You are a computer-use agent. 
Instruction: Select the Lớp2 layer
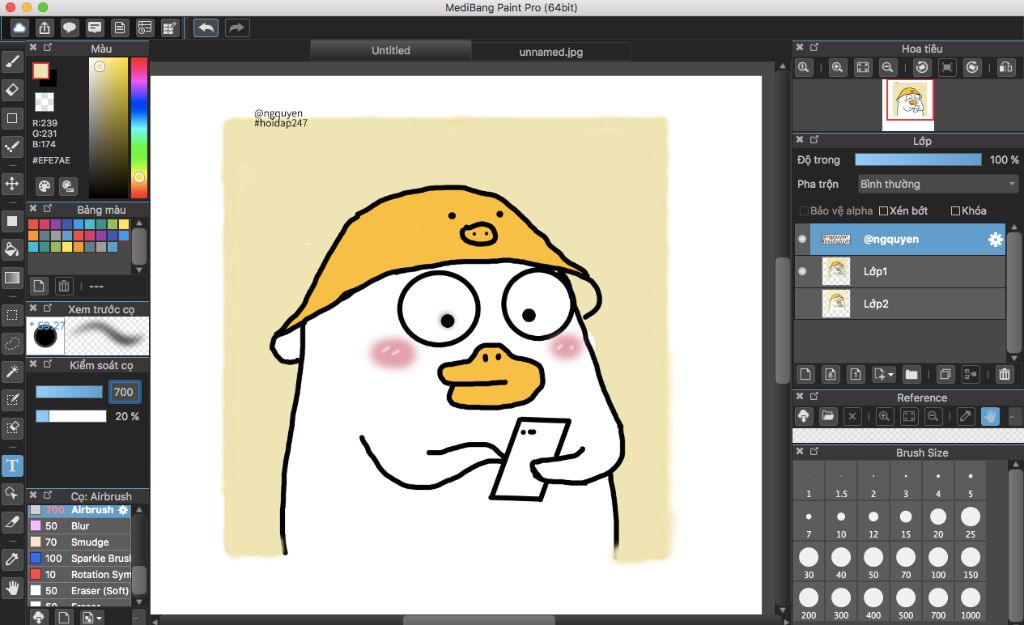(900, 304)
